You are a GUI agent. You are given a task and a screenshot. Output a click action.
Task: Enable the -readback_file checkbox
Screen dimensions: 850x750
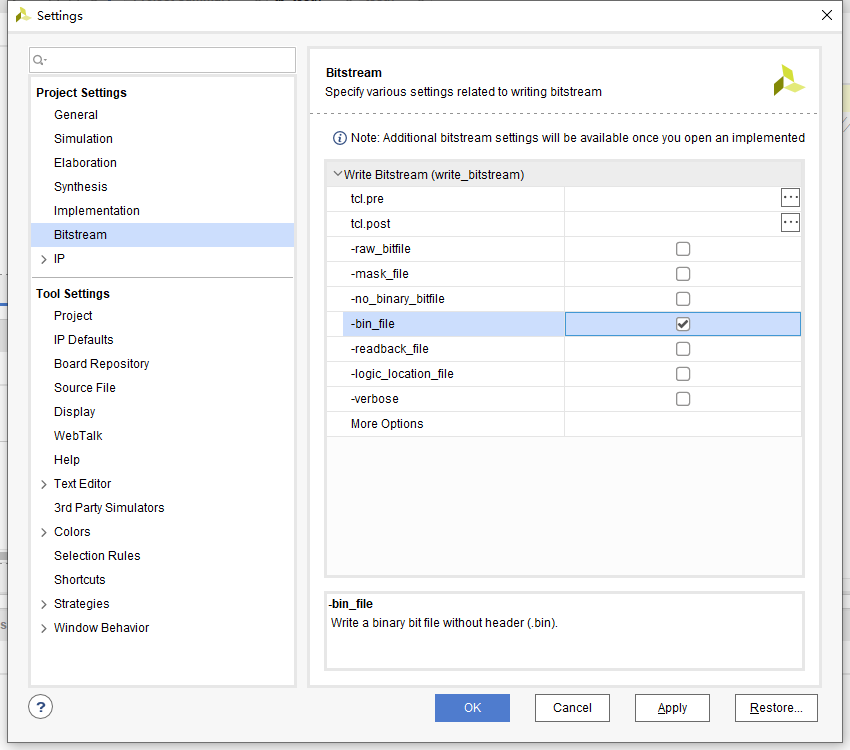(x=683, y=348)
